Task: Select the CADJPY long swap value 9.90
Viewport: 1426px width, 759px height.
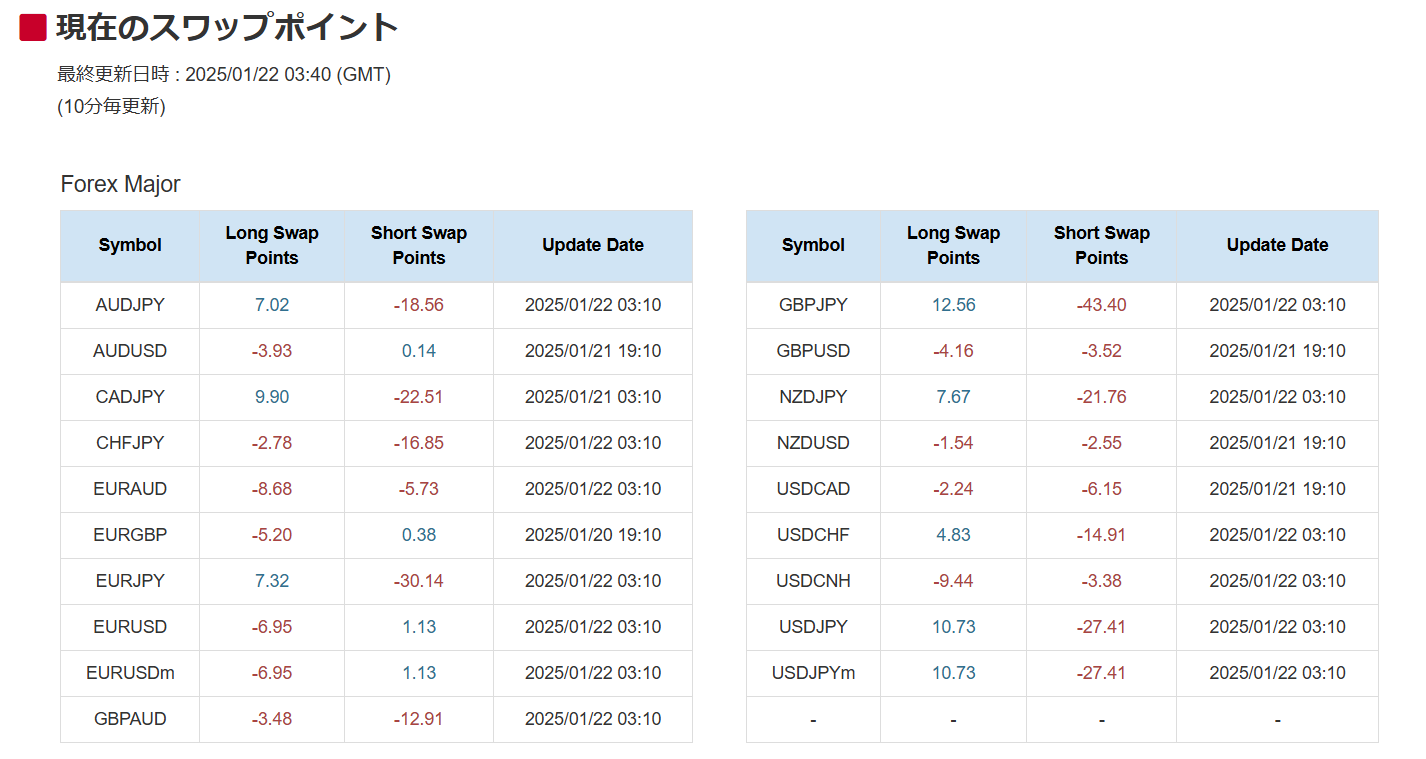Action: pos(272,397)
